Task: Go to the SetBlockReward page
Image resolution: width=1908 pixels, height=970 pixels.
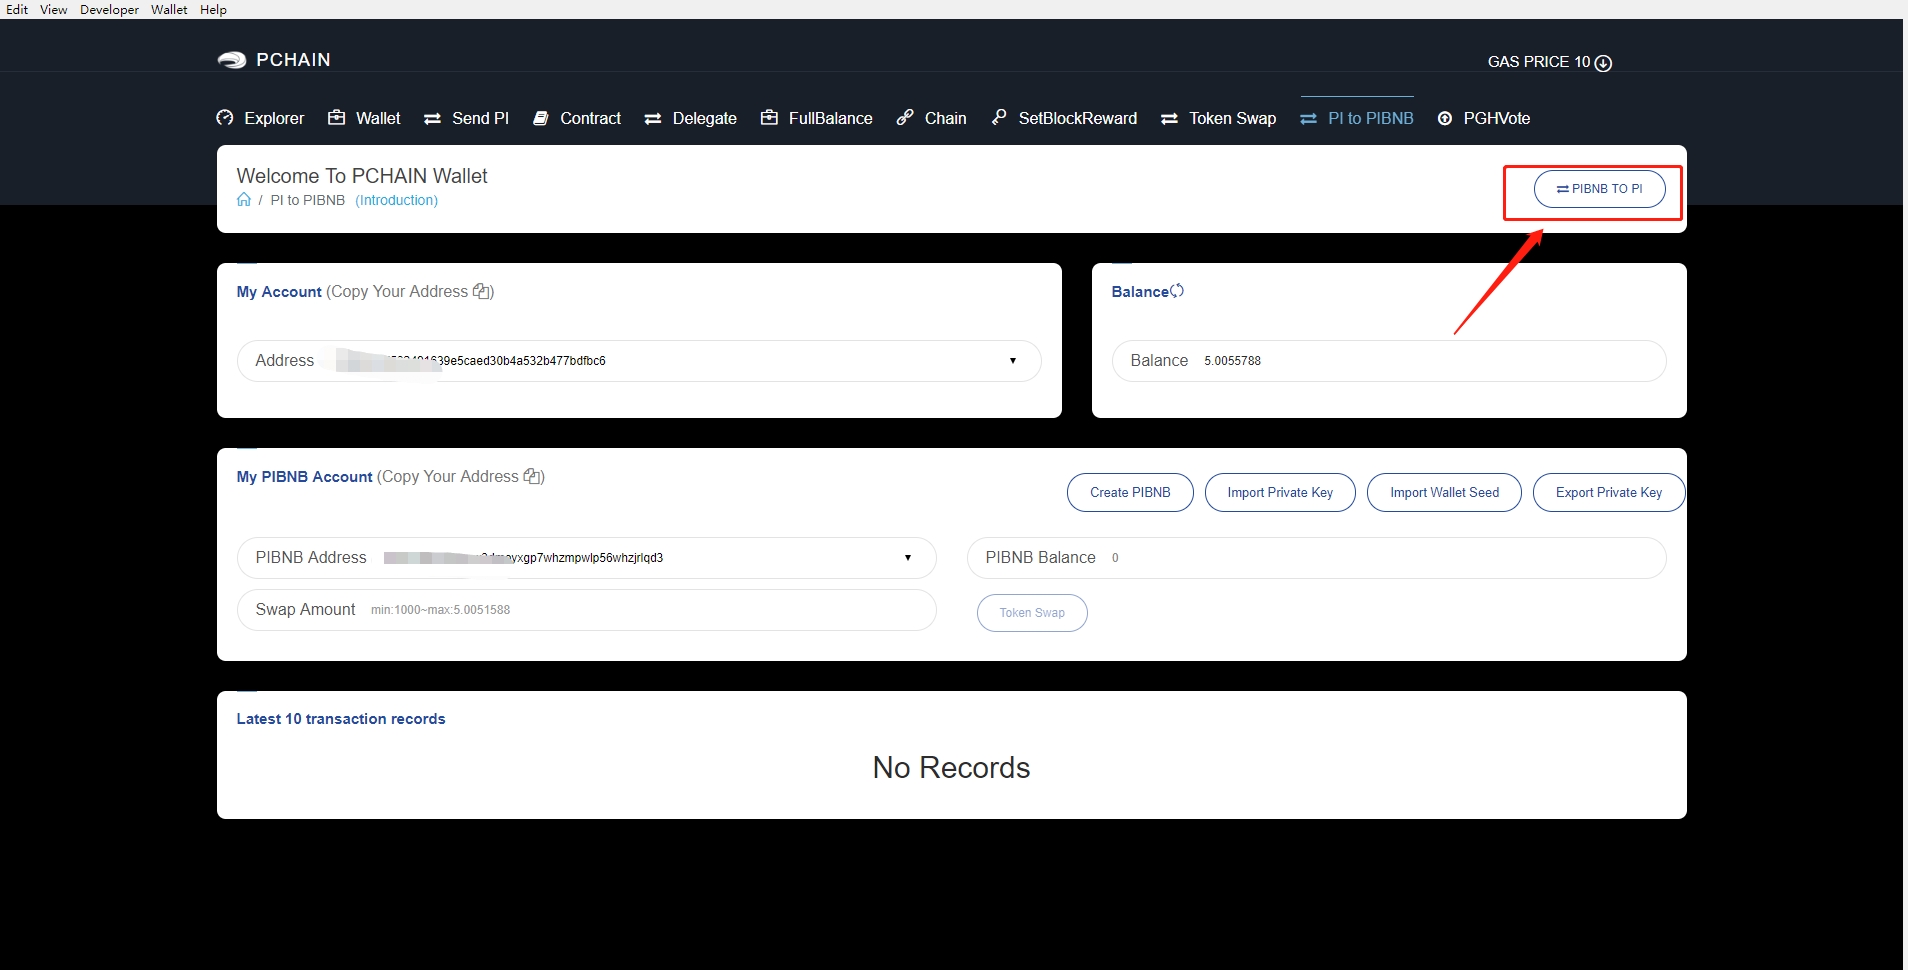Action: (x=1065, y=118)
